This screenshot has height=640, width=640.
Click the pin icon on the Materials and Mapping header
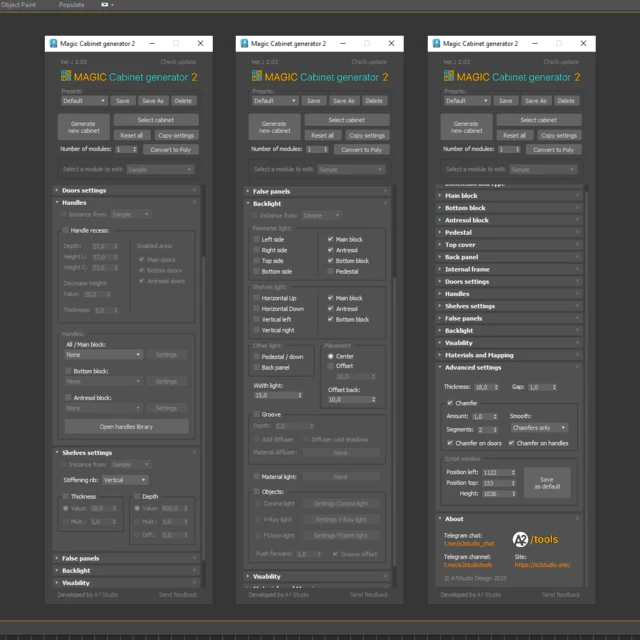[x=577, y=355]
